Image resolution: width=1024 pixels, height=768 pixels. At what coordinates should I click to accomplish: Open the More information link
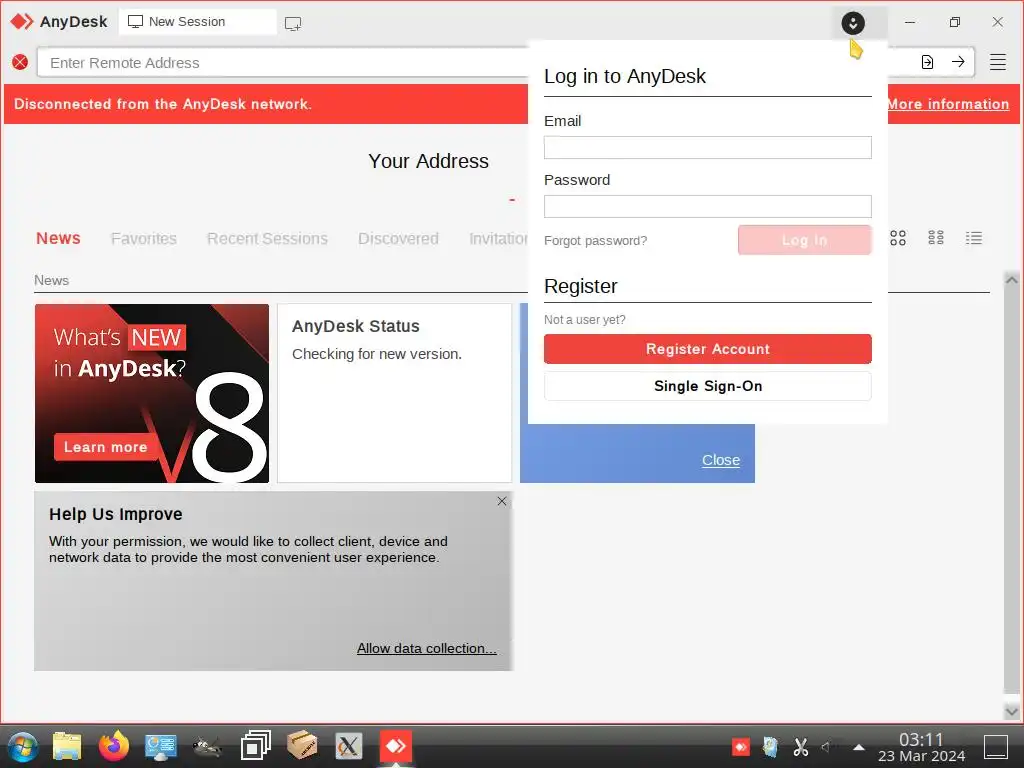[948, 104]
